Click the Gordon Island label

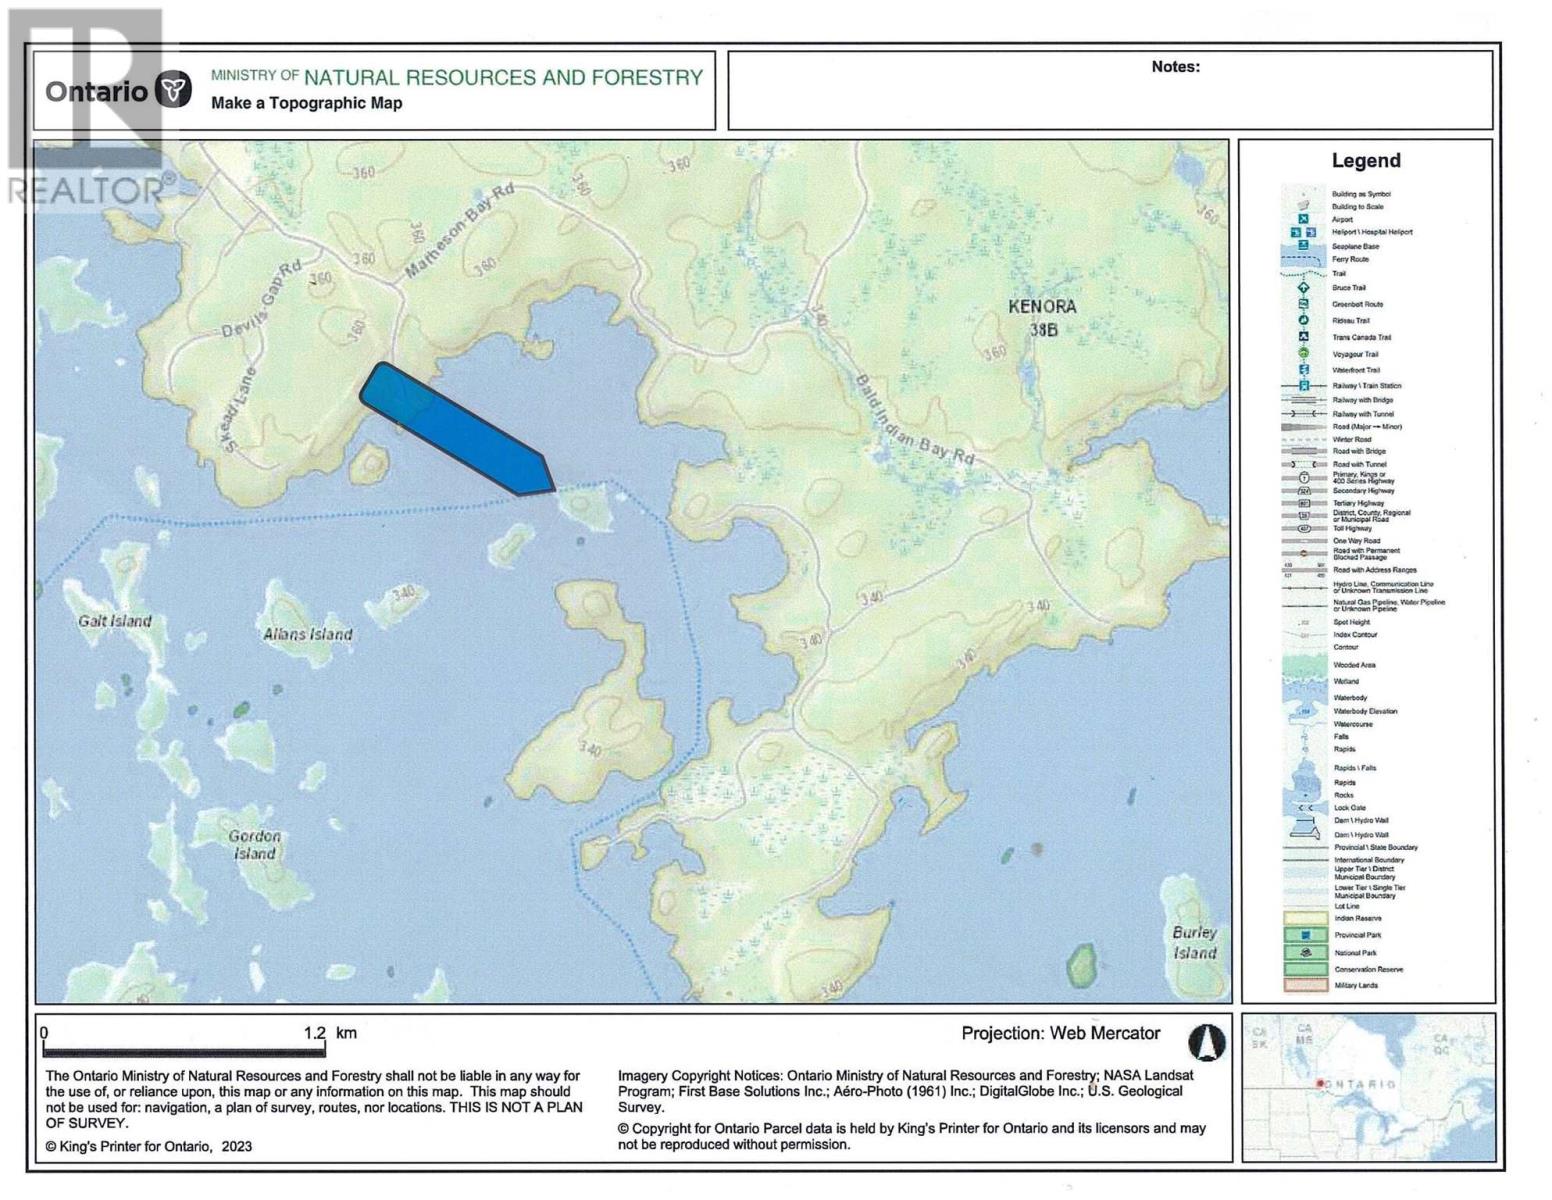[x=255, y=844]
